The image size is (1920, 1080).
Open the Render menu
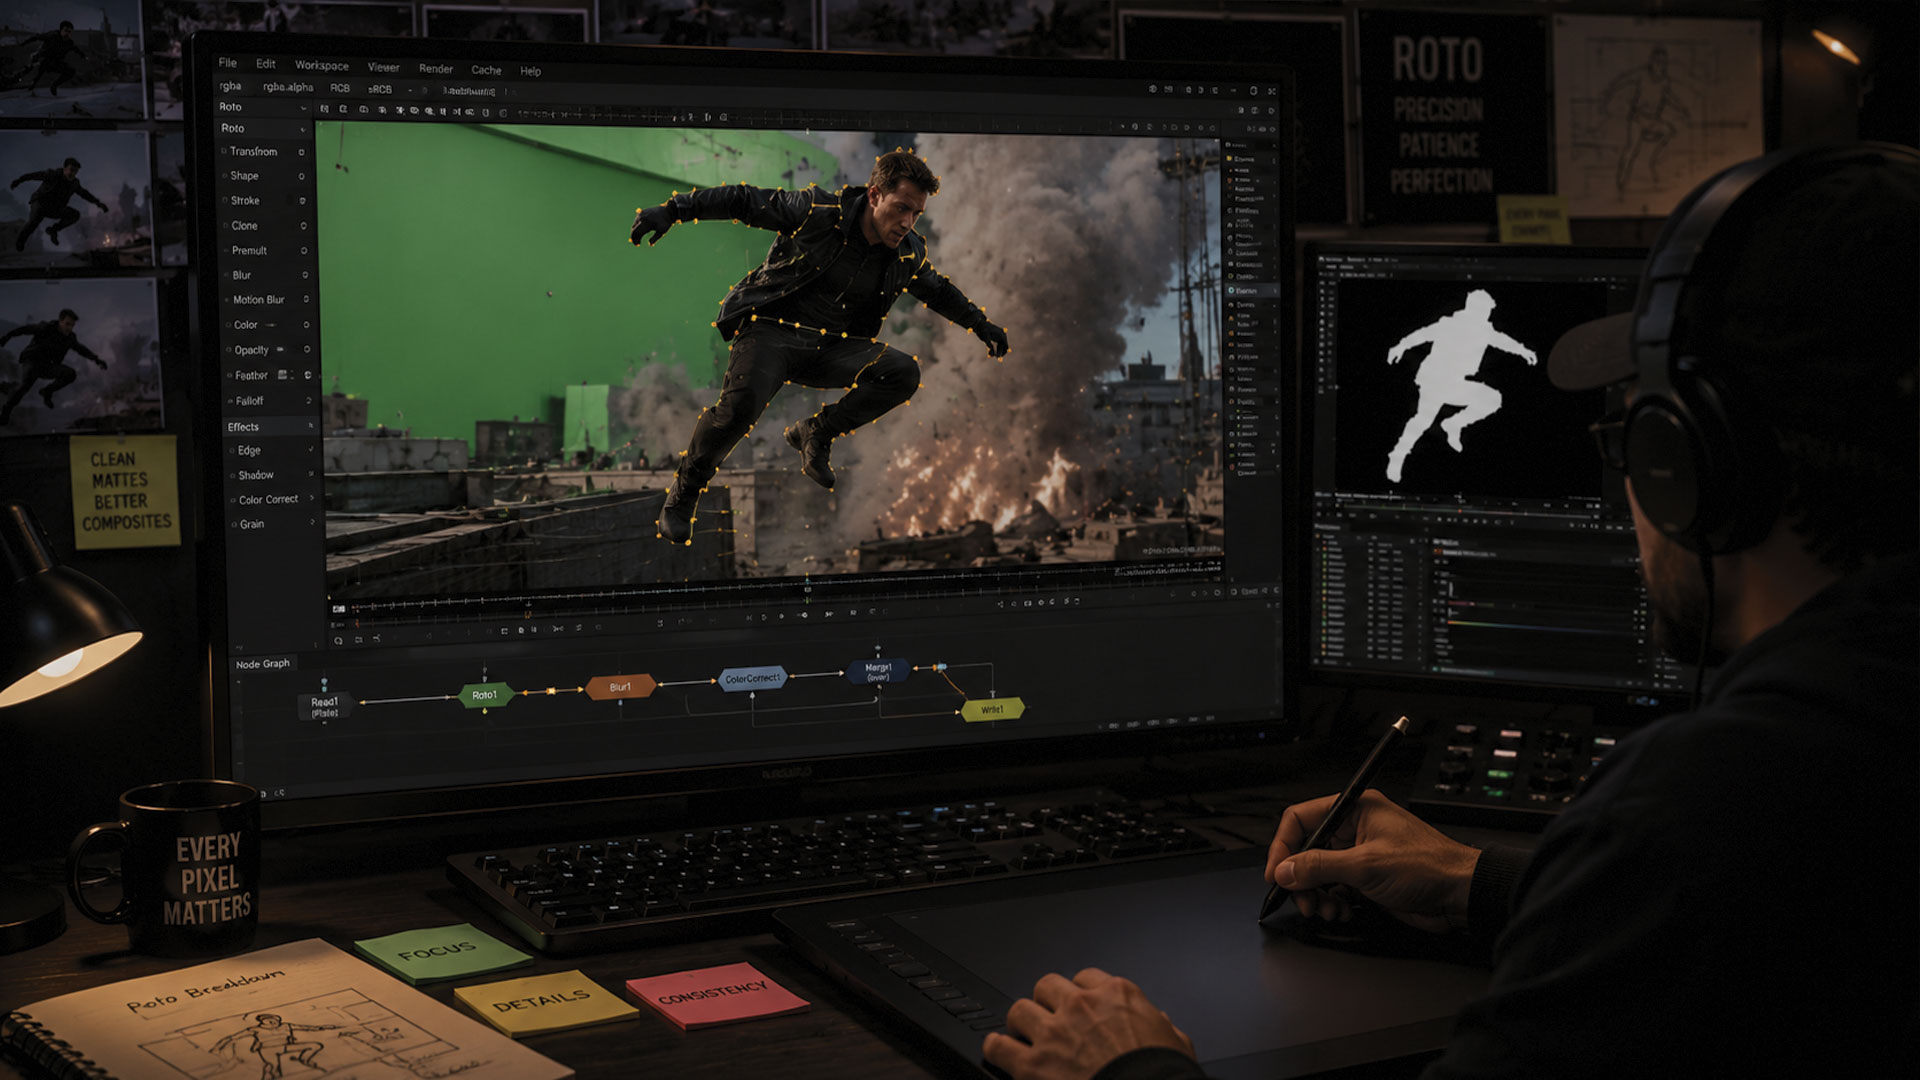(x=436, y=68)
